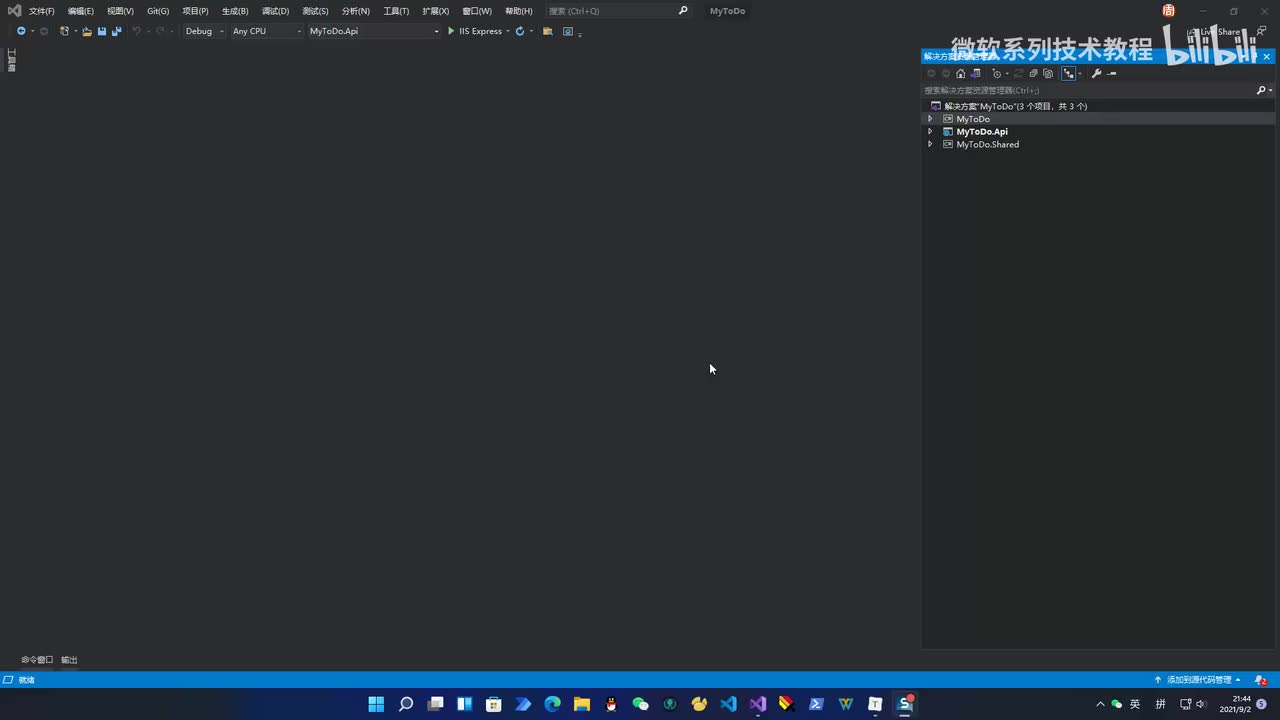Open the notifications bell in status bar
This screenshot has height=720, width=1280.
tap(1260, 680)
